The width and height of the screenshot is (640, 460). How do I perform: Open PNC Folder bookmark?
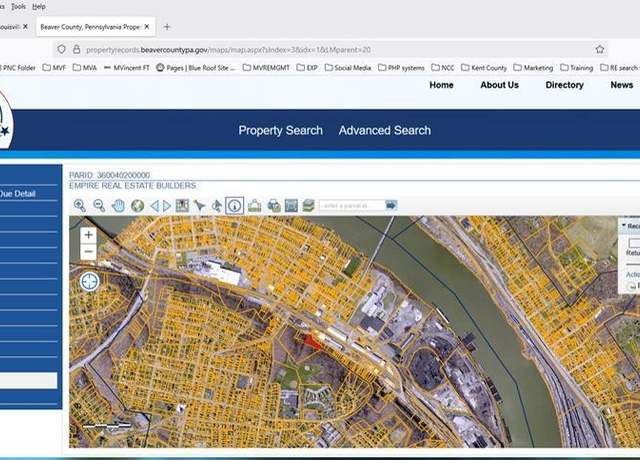[18, 68]
